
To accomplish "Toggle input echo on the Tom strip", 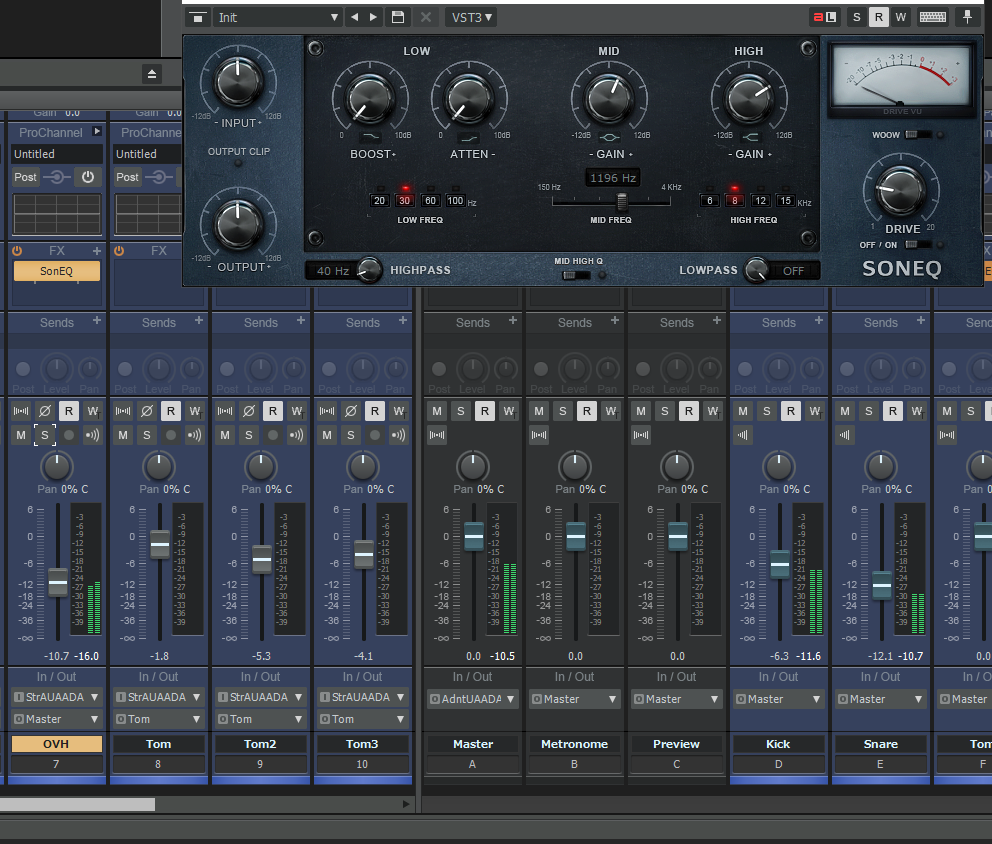I will [x=194, y=435].
